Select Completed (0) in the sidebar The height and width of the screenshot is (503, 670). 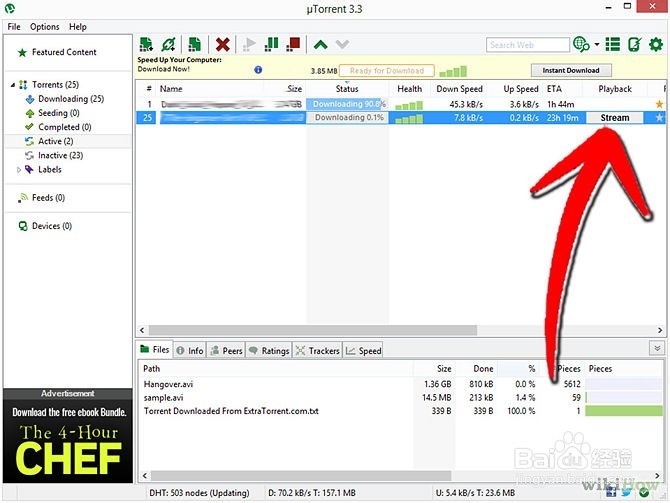pyautogui.click(x=65, y=127)
